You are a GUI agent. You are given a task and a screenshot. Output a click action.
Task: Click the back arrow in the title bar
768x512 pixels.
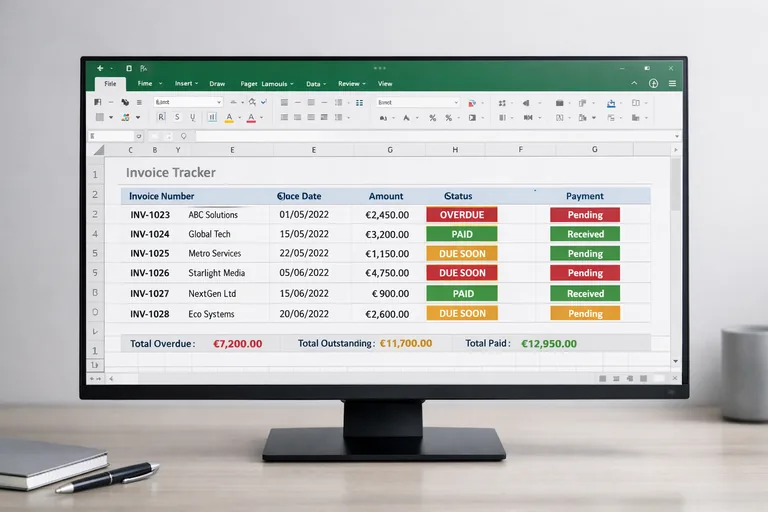(100, 69)
